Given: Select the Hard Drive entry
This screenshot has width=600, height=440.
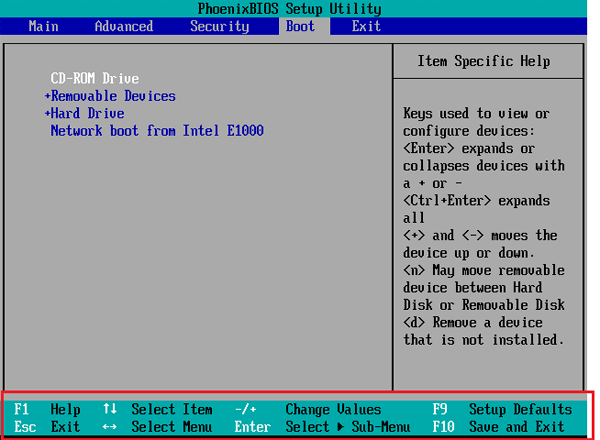Looking at the screenshot, I should click(88, 113).
